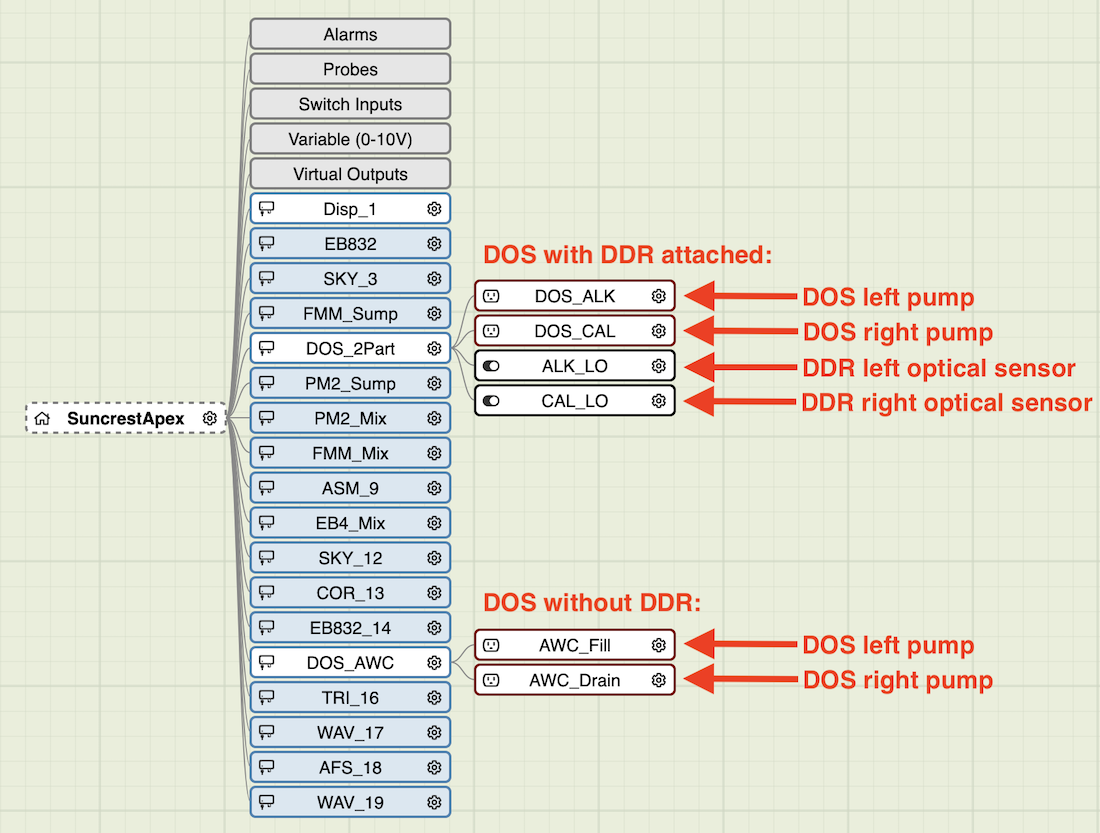This screenshot has height=833, width=1100.
Task: Click the module icon on FMM_Sump
Action: click(267, 314)
